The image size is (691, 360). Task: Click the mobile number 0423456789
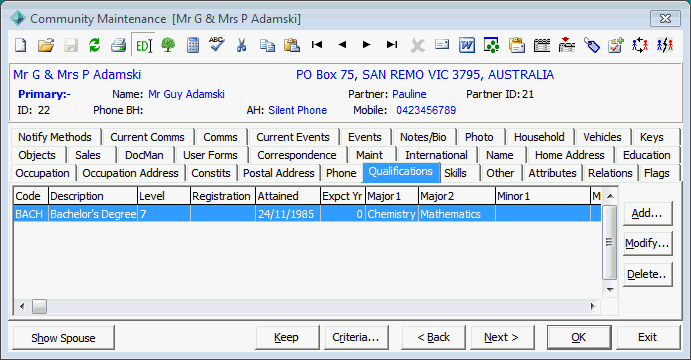click(426, 110)
